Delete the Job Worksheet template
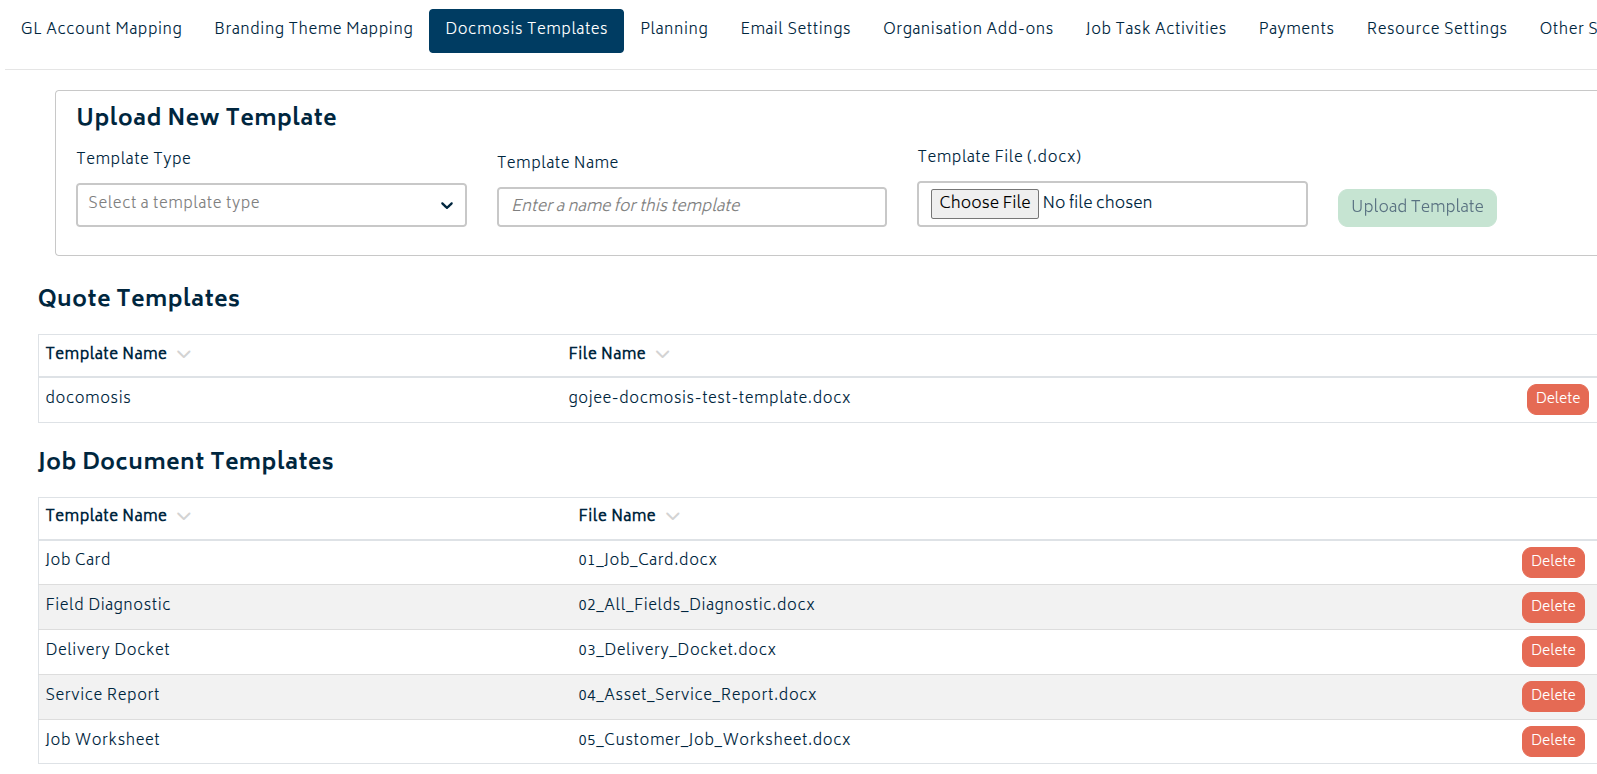This screenshot has height=774, width=1597. [1553, 741]
